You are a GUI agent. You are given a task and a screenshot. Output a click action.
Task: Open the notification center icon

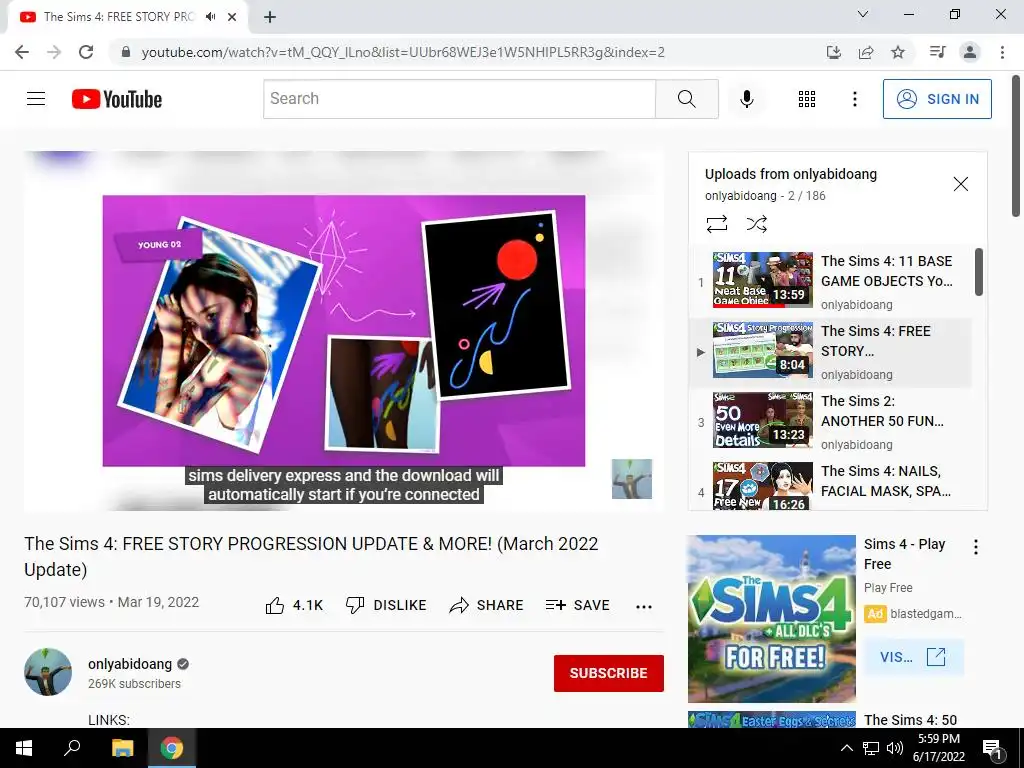993,748
